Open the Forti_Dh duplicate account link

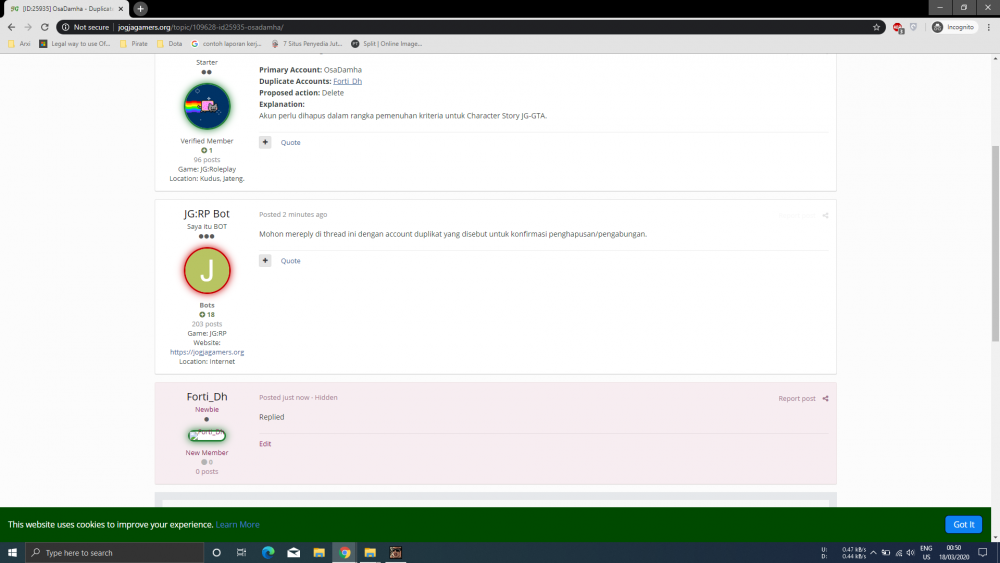348,81
